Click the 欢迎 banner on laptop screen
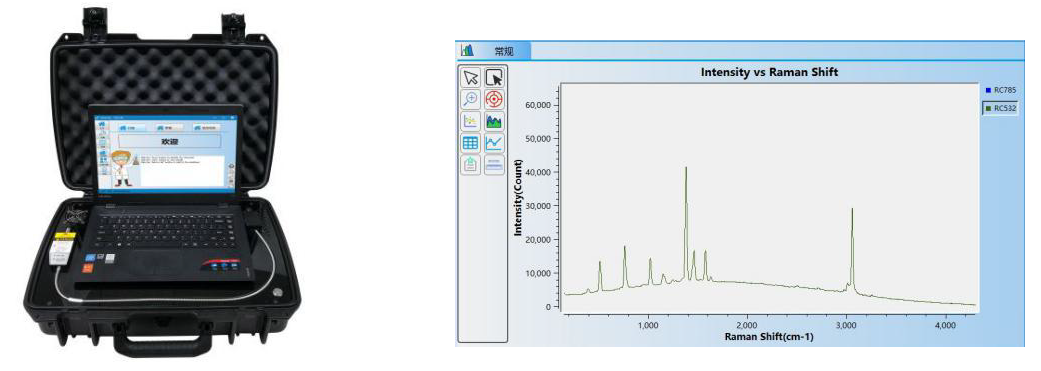 click(170, 141)
